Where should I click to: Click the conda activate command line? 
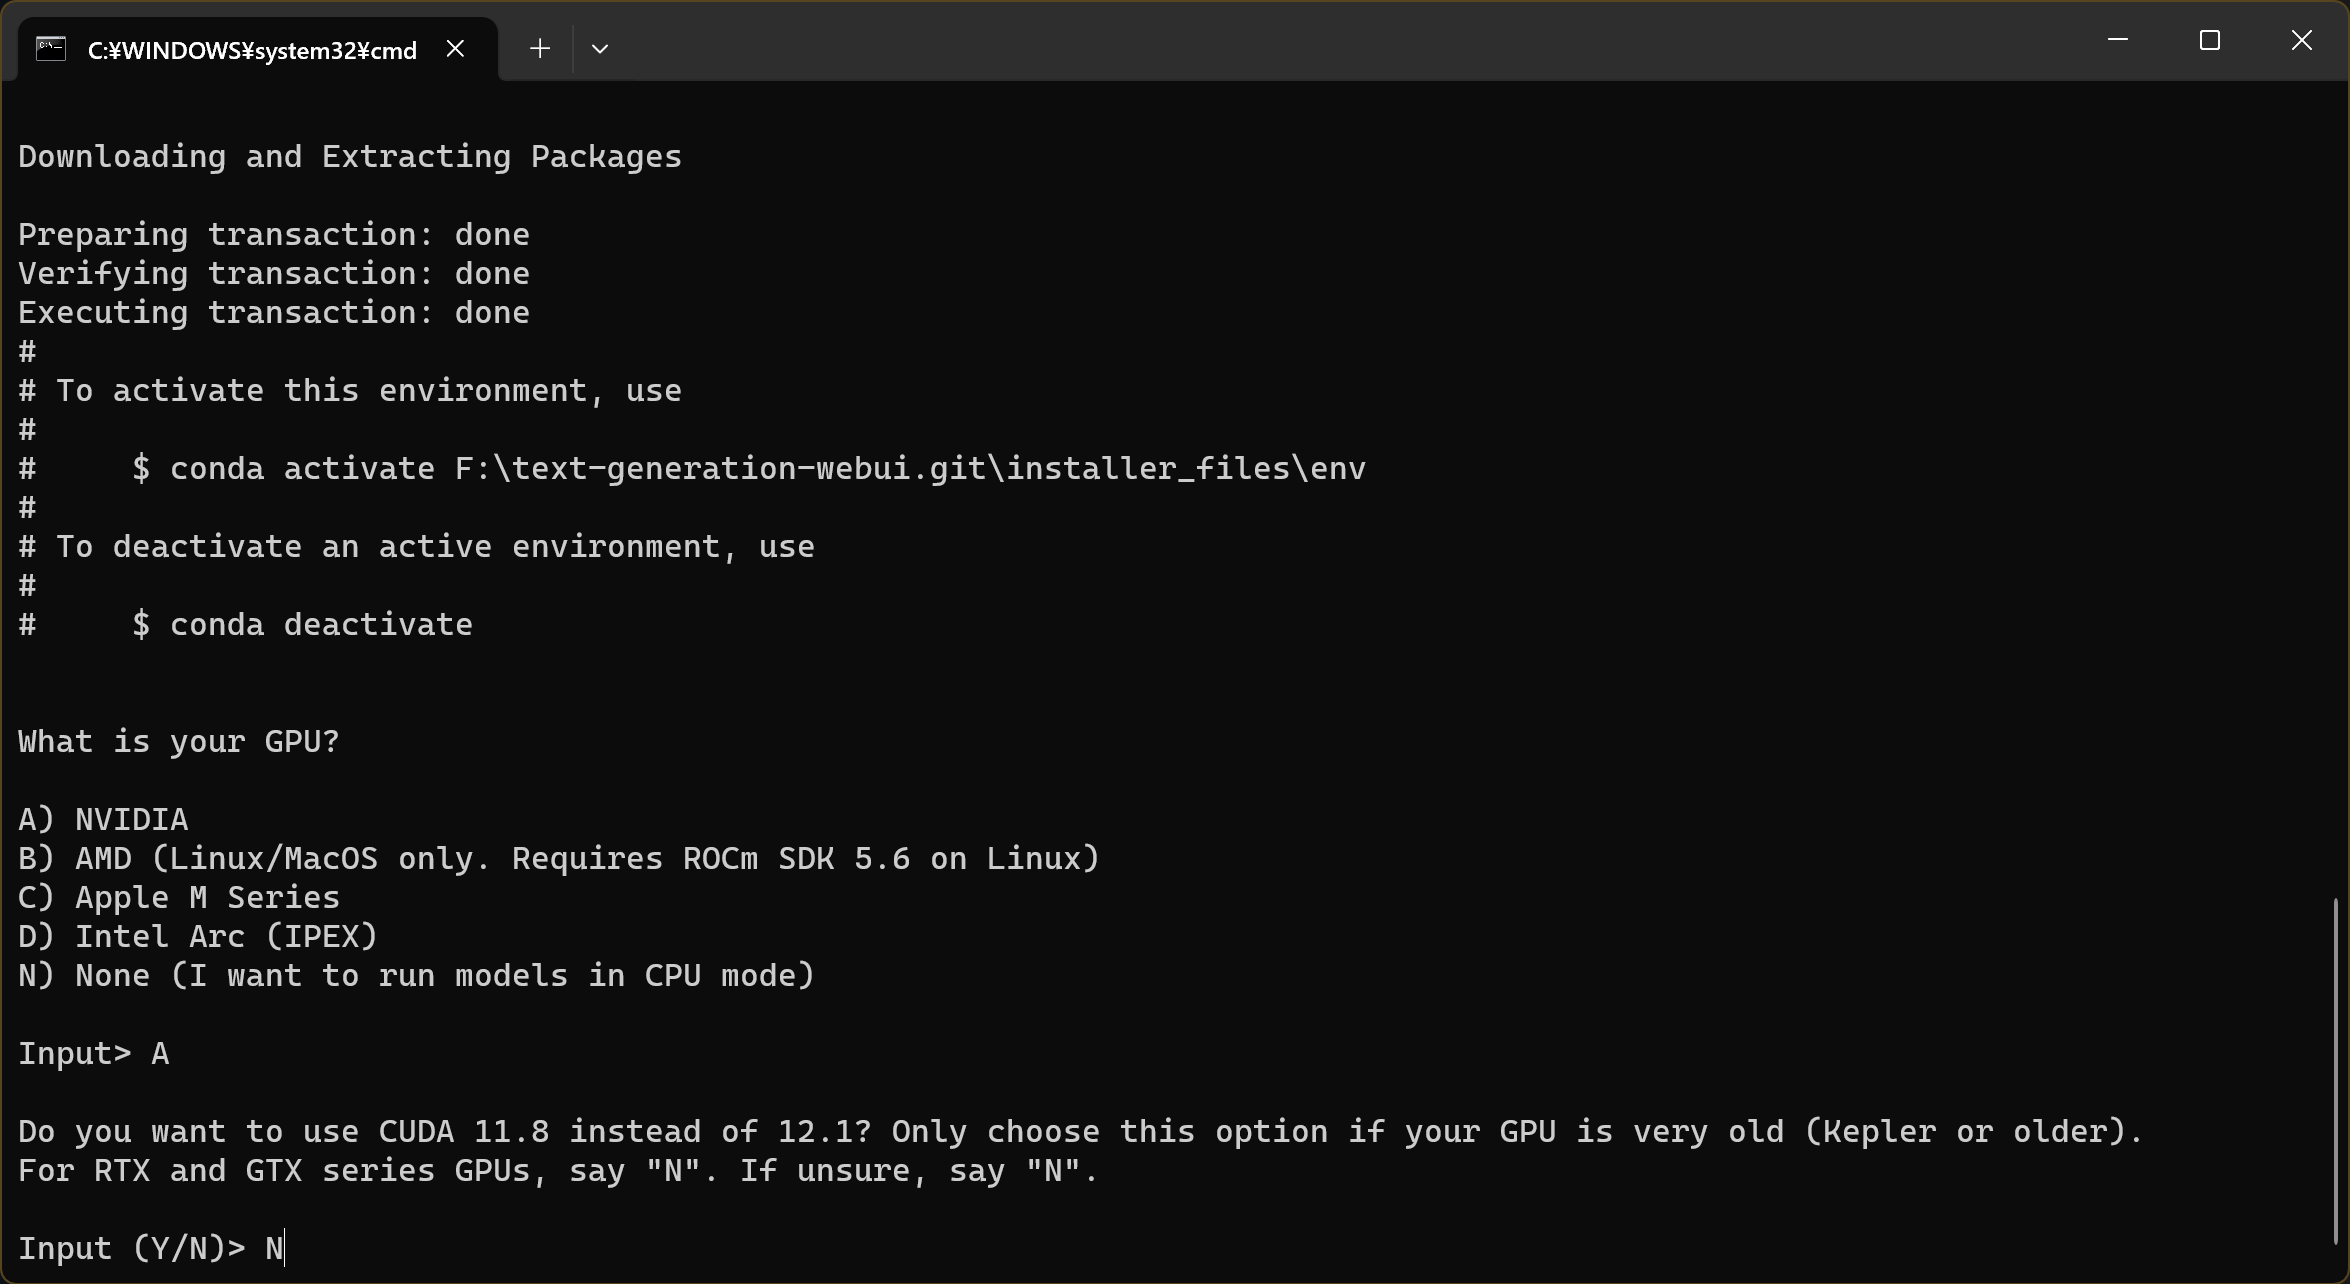pyautogui.click(x=692, y=469)
